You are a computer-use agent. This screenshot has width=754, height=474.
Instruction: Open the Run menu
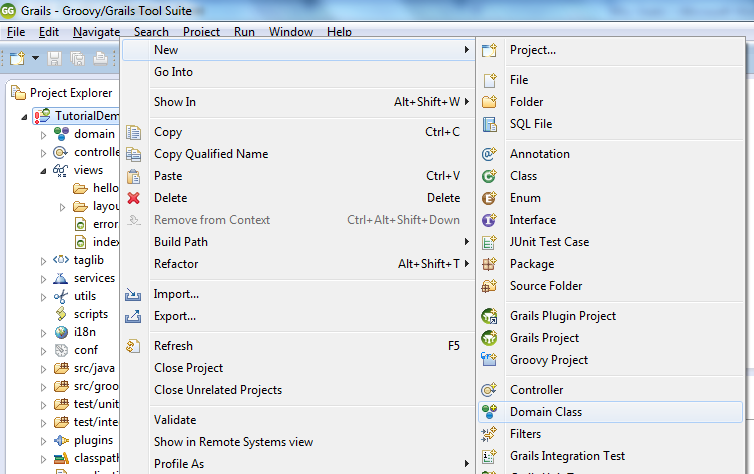(244, 32)
